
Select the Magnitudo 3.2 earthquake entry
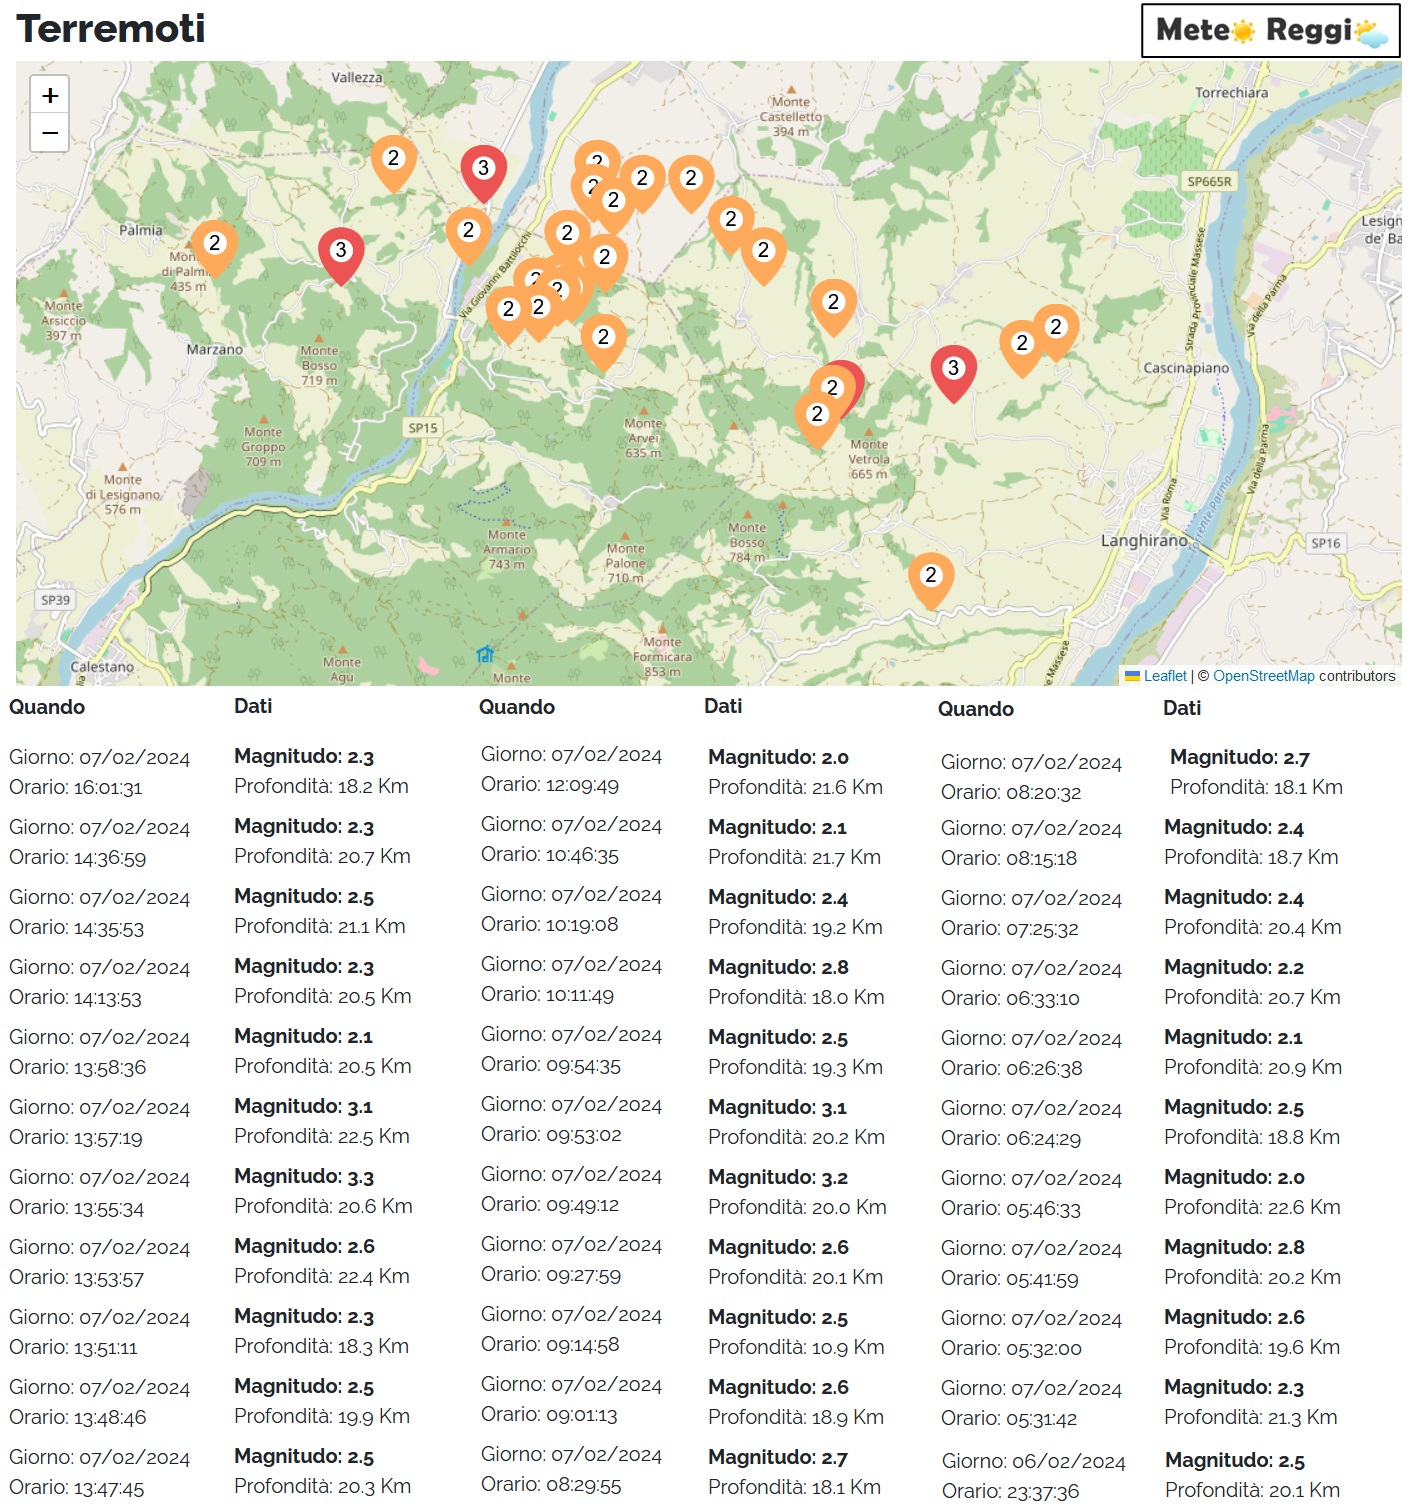778,1178
